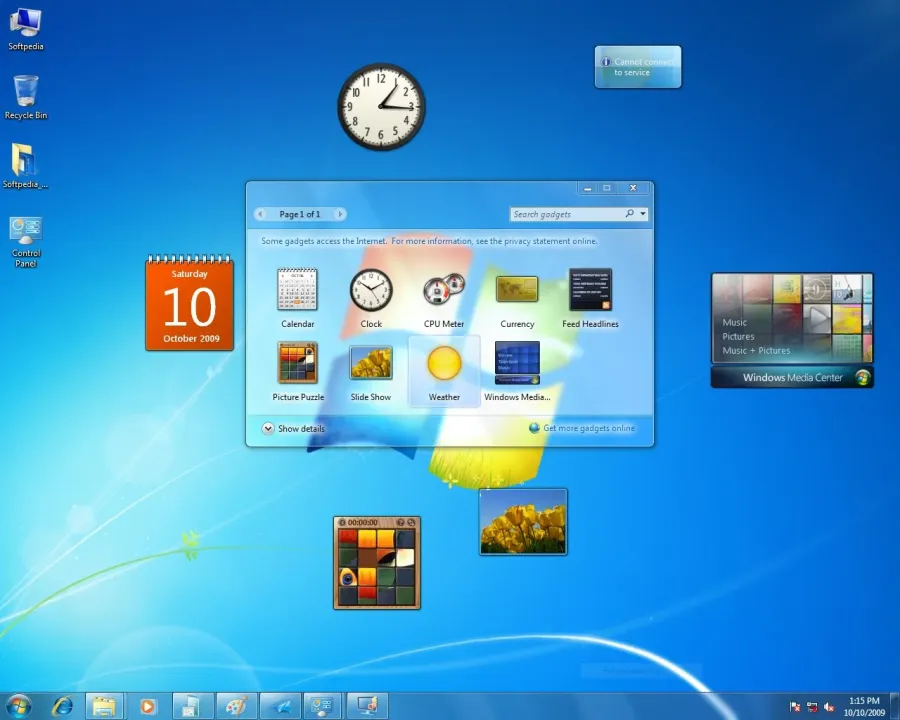Open the Action Center flag tray icon

(795, 707)
